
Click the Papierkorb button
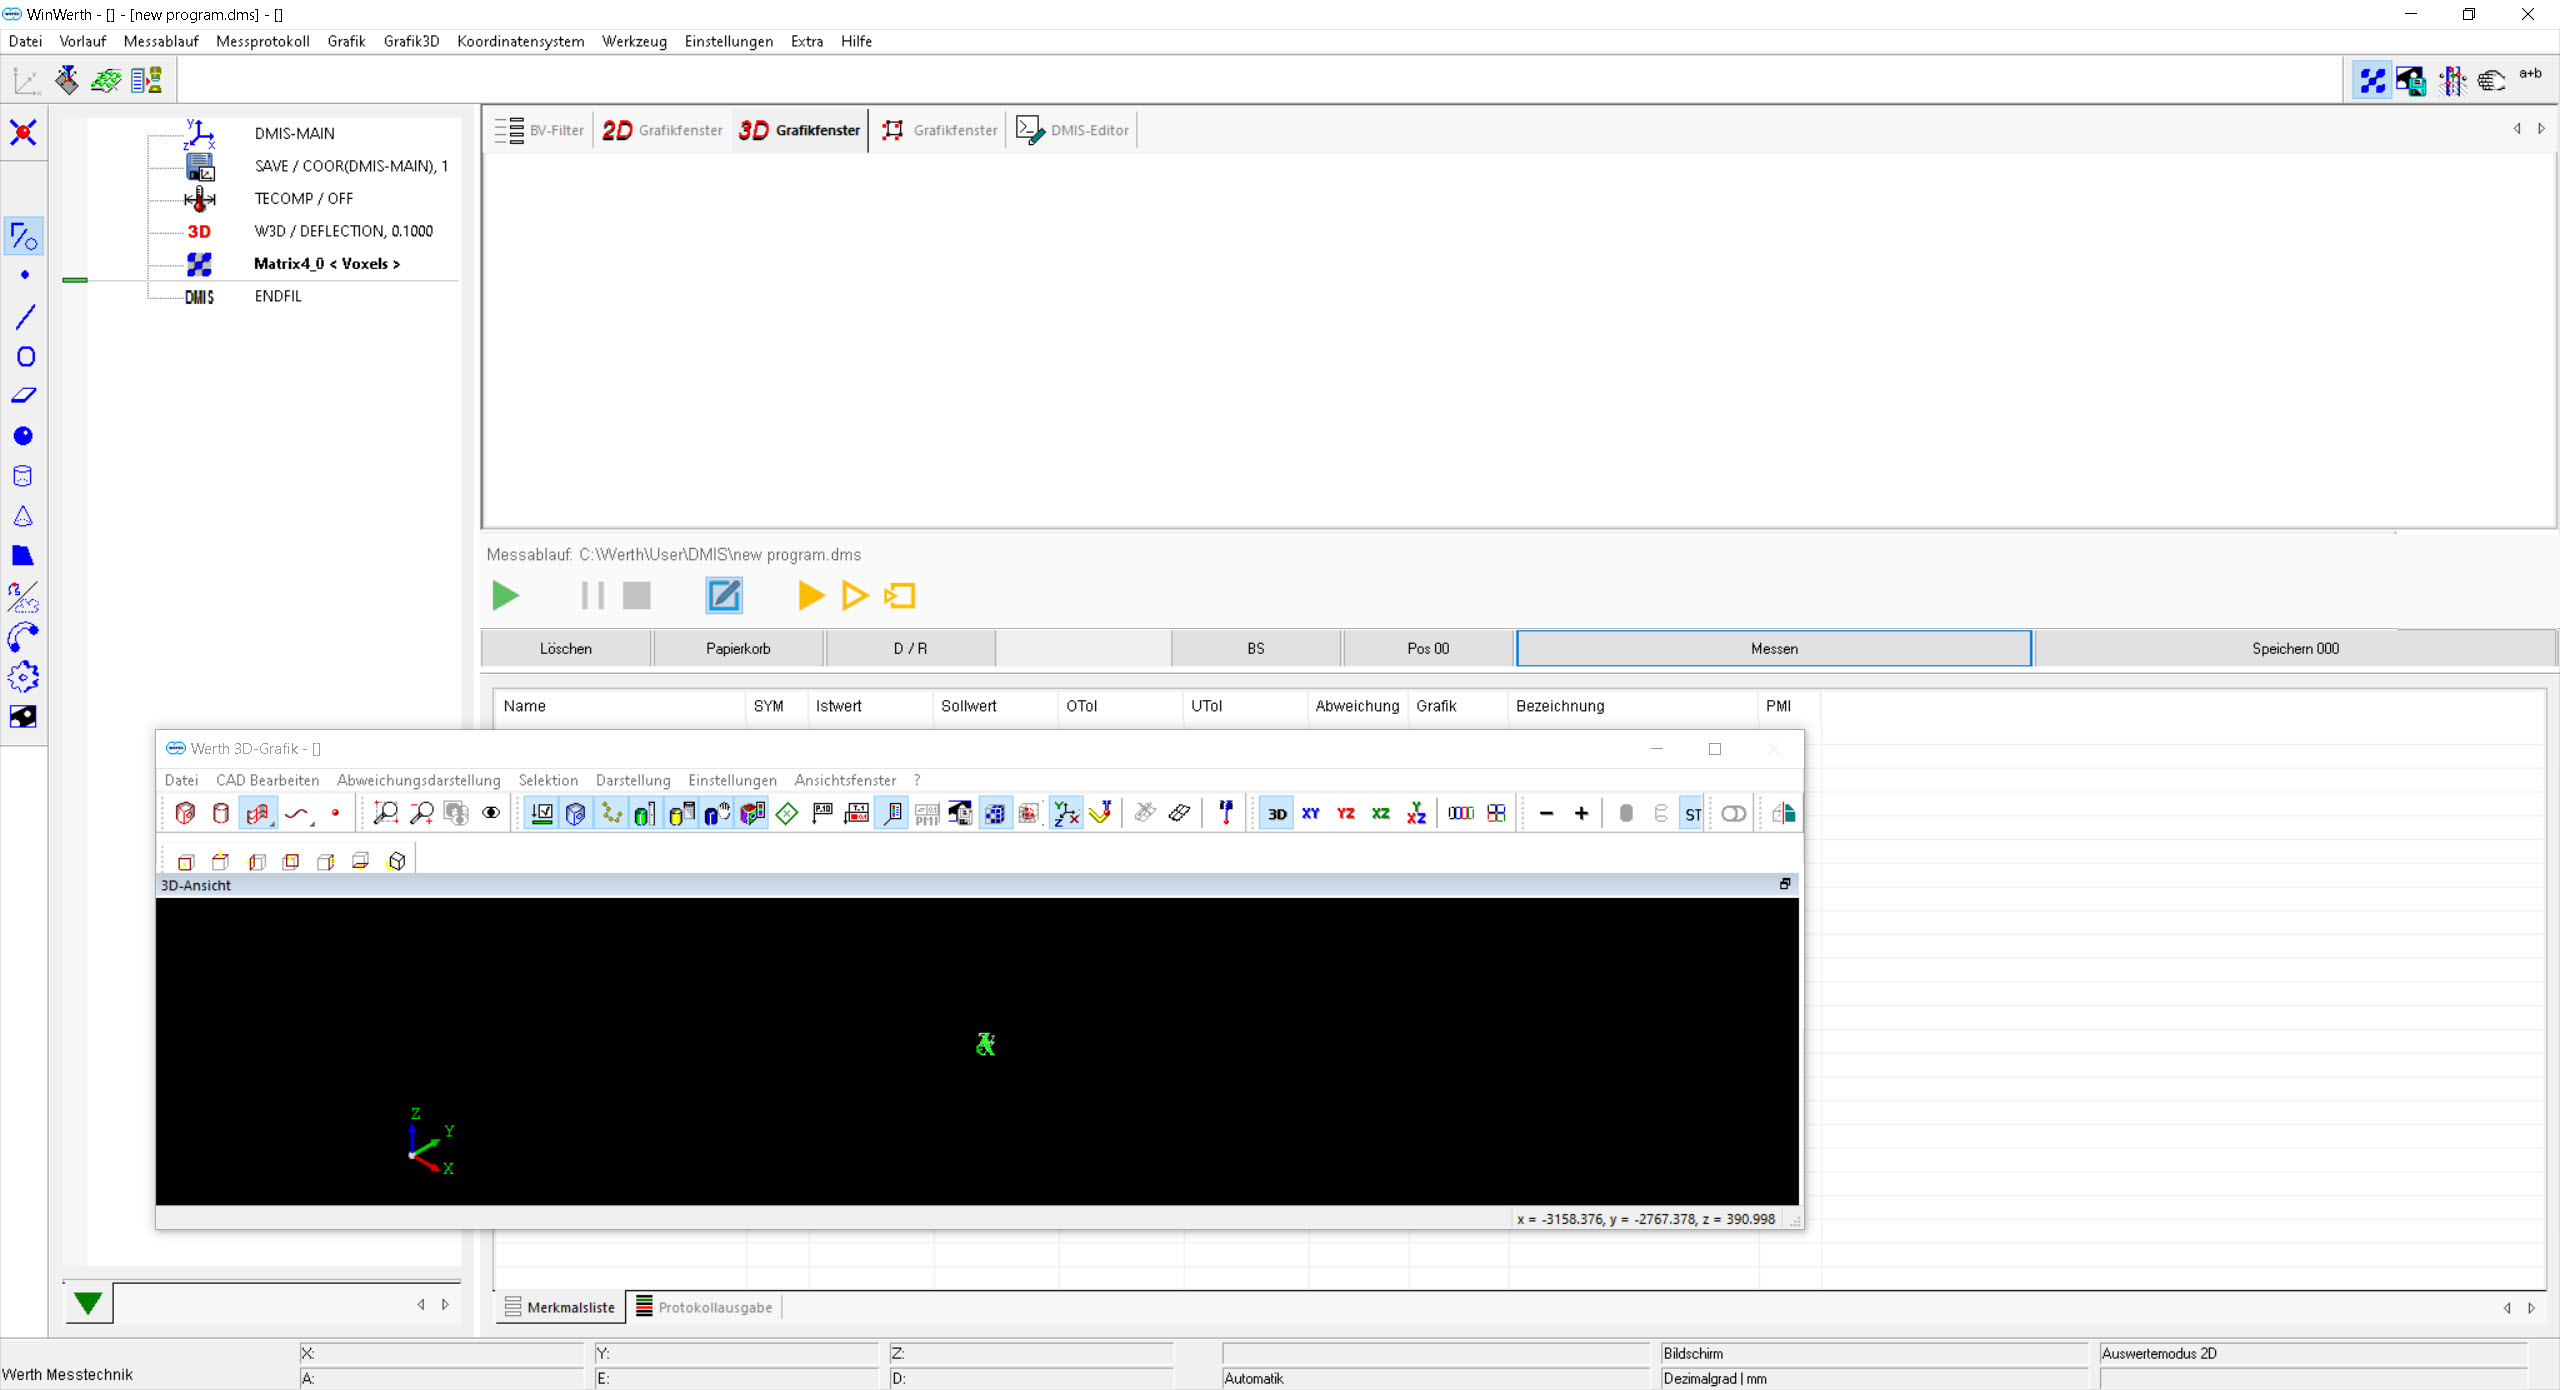pyautogui.click(x=738, y=648)
